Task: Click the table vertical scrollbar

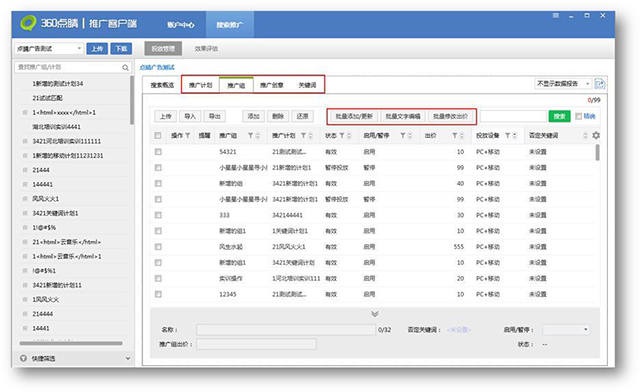Action: (x=598, y=152)
